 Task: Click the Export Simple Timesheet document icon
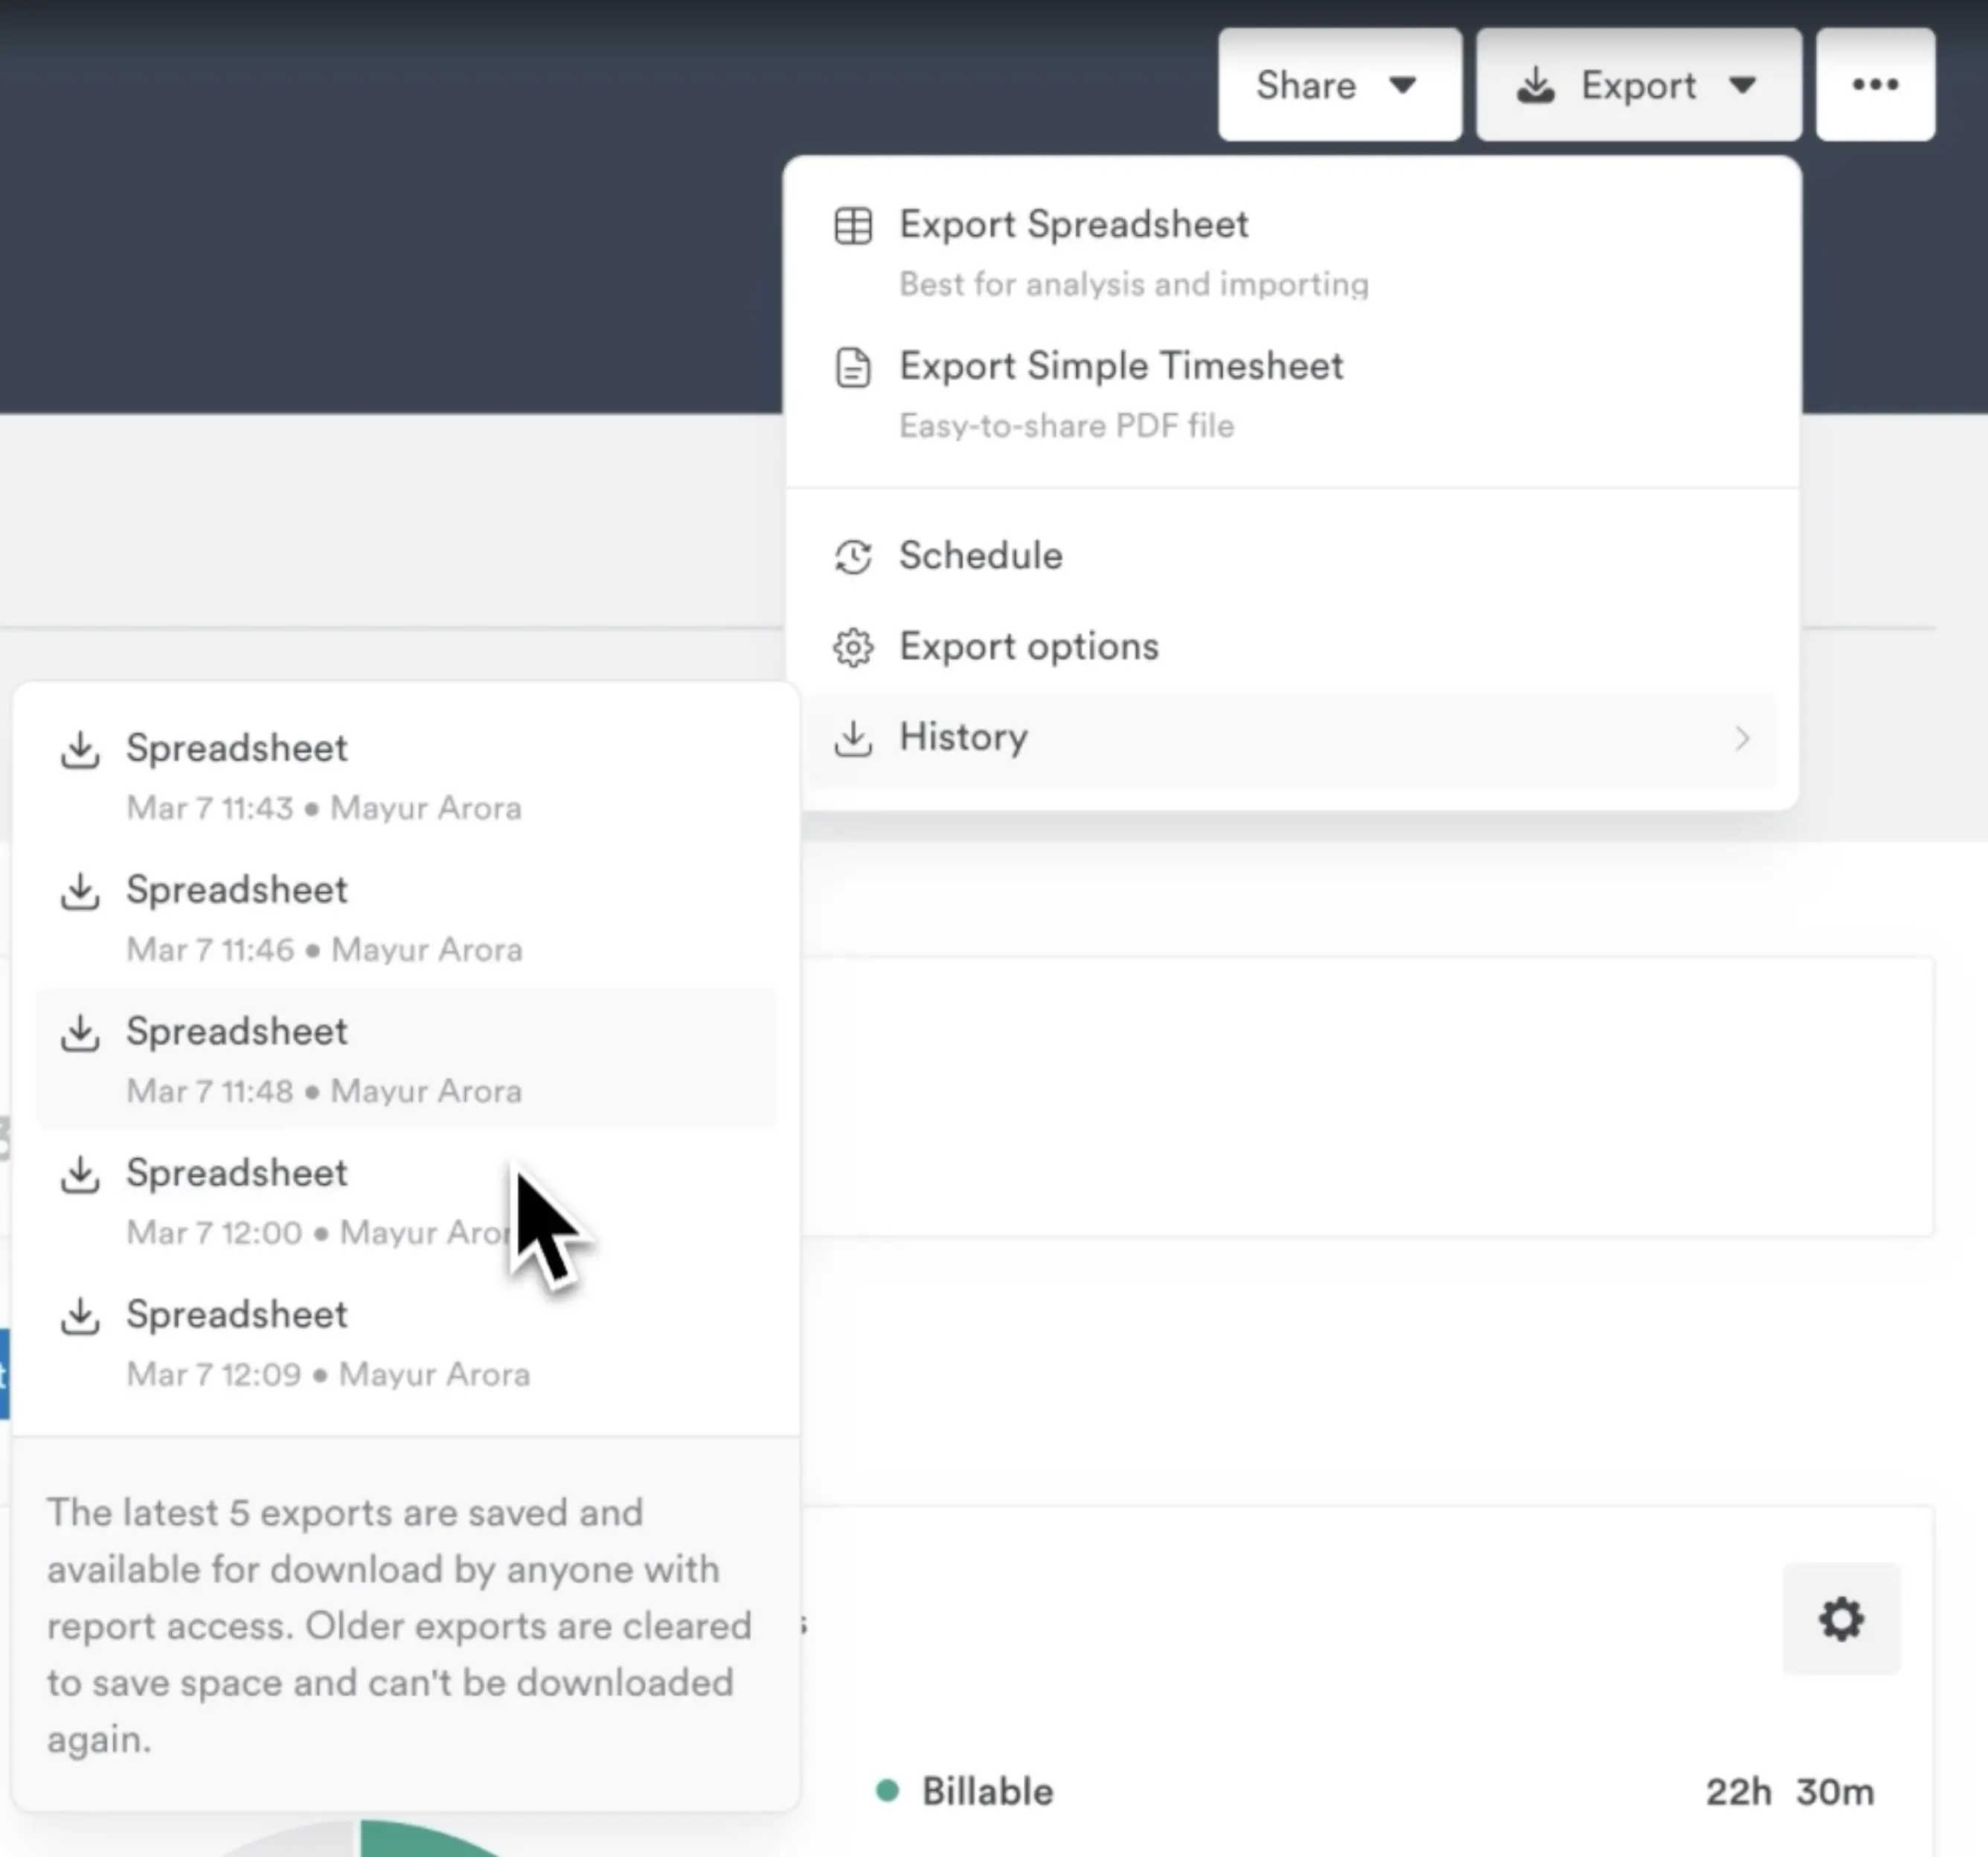pyautogui.click(x=853, y=368)
